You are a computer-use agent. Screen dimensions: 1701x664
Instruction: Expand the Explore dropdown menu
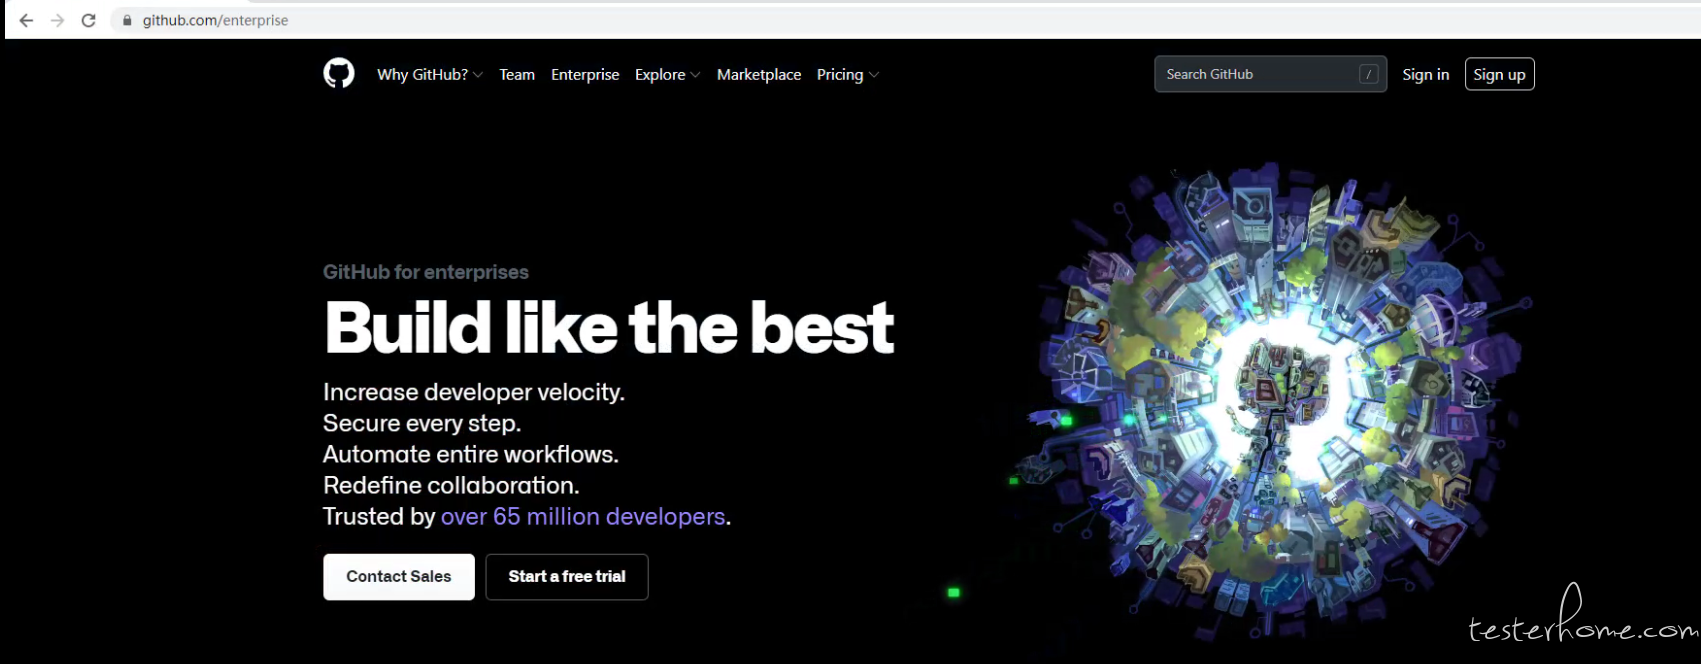667,74
